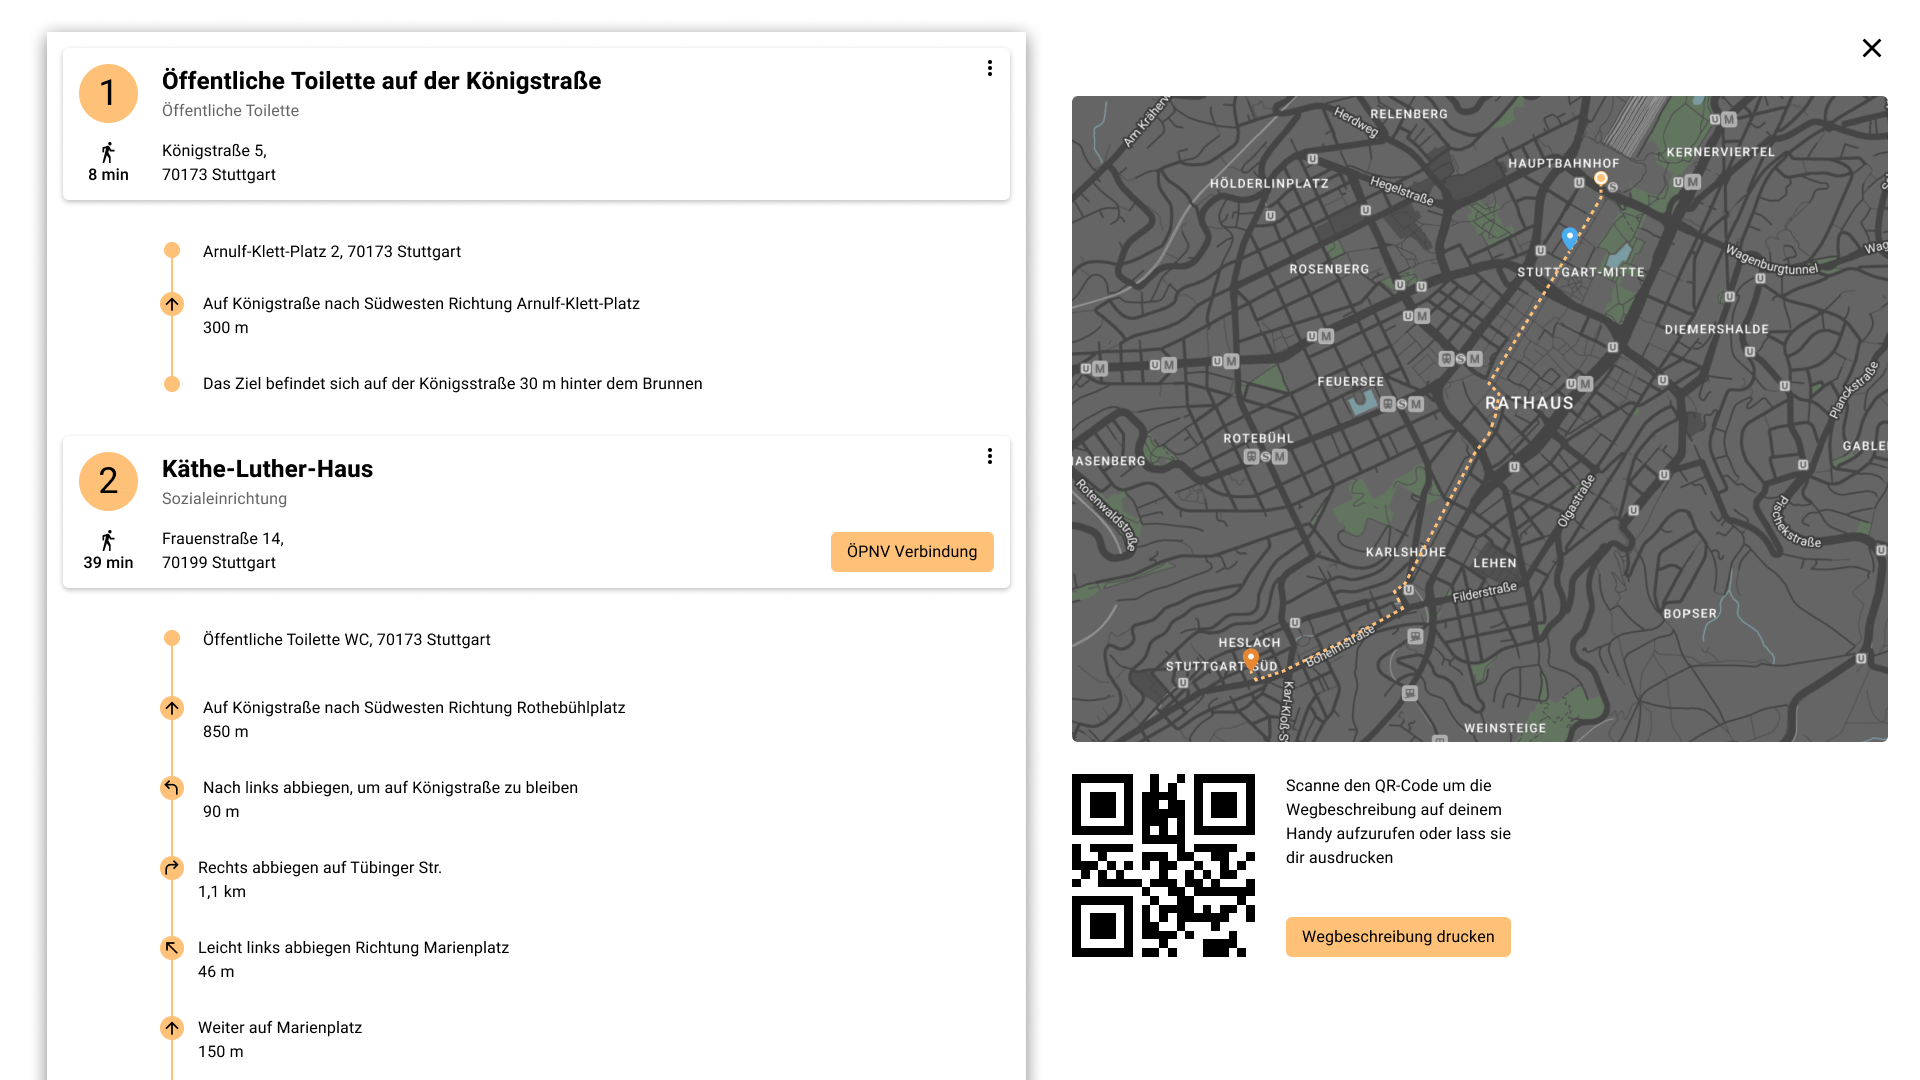Click the ÖPNV Verbindung button
This screenshot has width=1920, height=1080.
pos(912,552)
